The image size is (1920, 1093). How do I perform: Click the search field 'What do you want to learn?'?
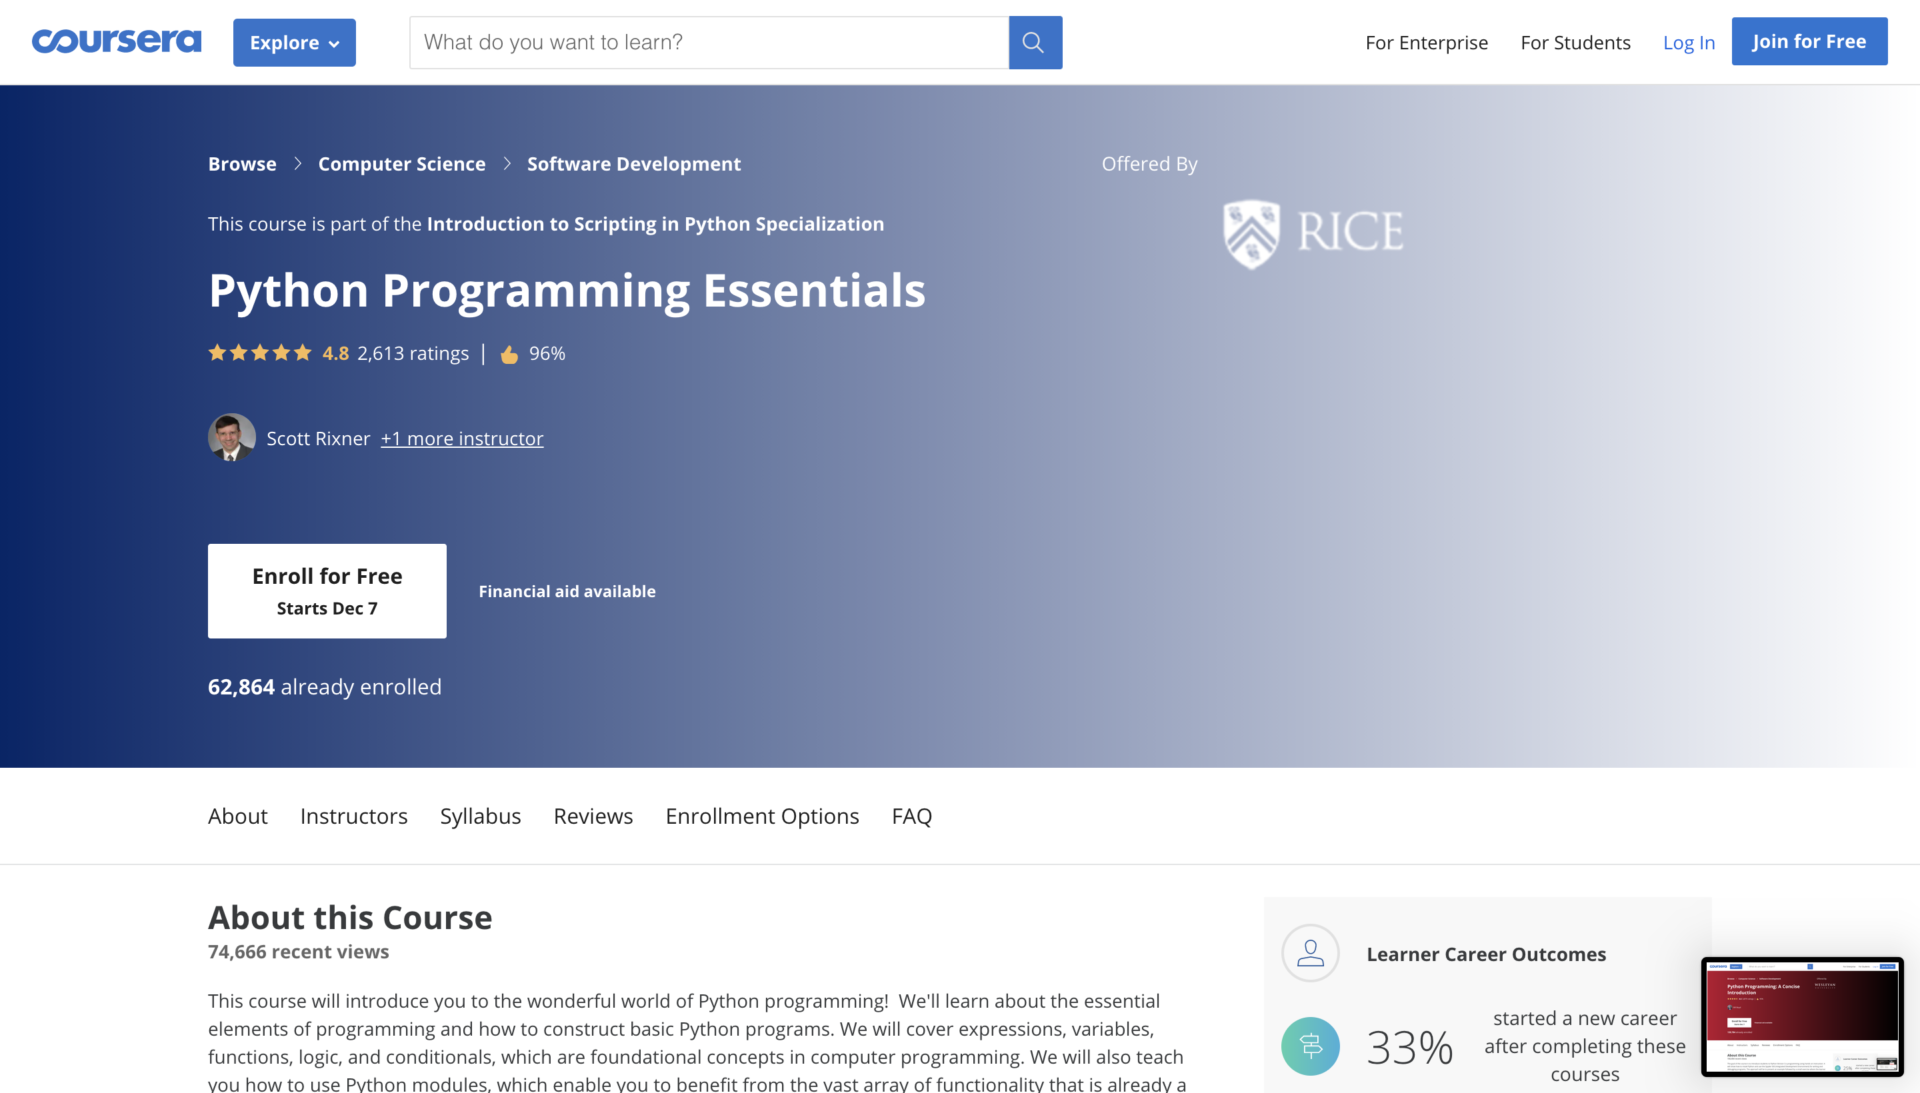pos(708,43)
